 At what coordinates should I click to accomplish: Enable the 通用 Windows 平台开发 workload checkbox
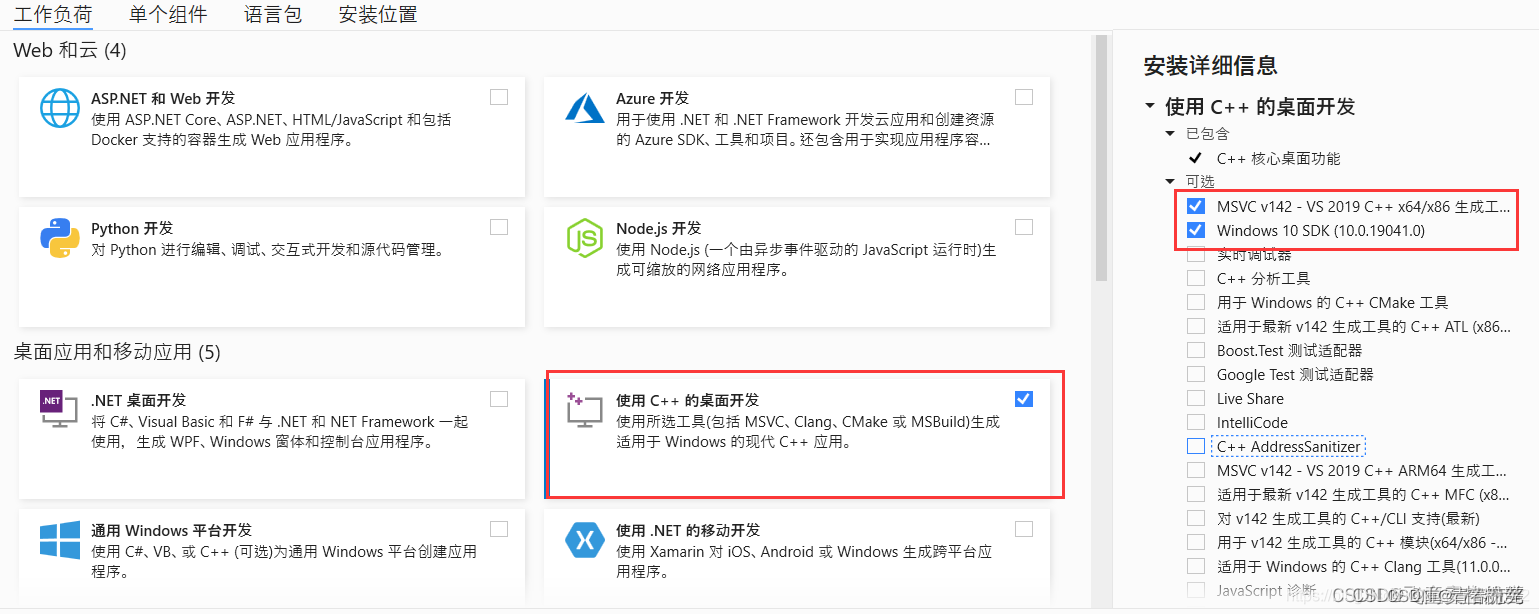click(x=499, y=529)
